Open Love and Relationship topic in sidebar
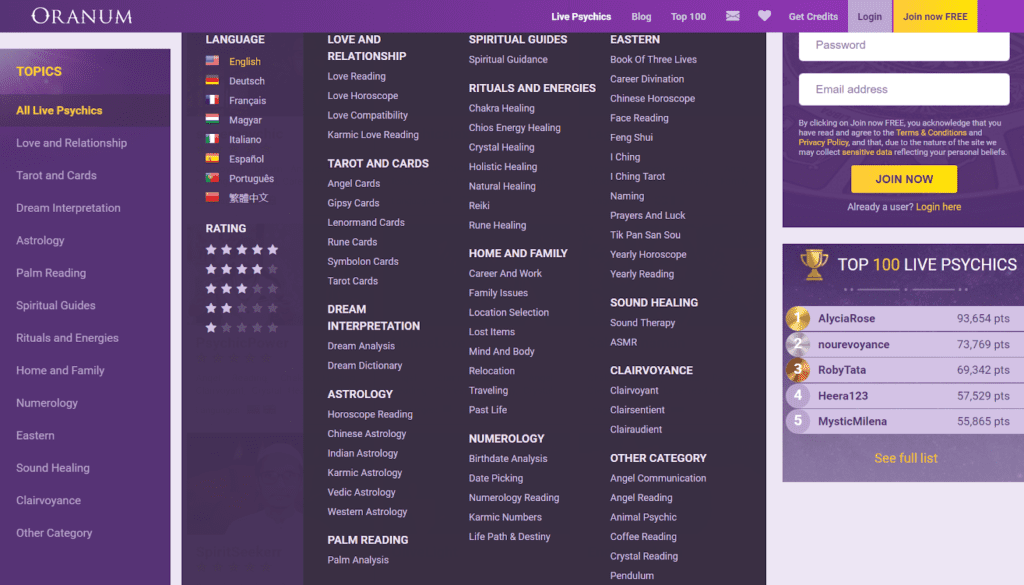 pyautogui.click(x=71, y=143)
